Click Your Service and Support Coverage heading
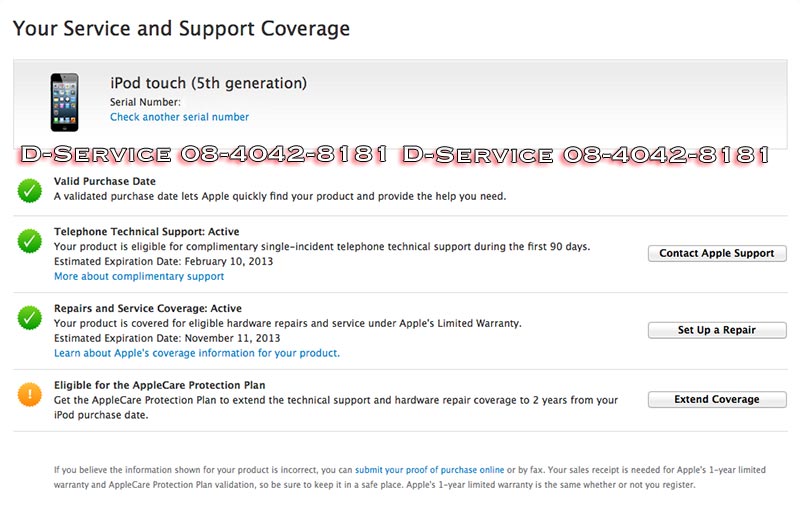This screenshot has height=506, width=800. [181, 28]
